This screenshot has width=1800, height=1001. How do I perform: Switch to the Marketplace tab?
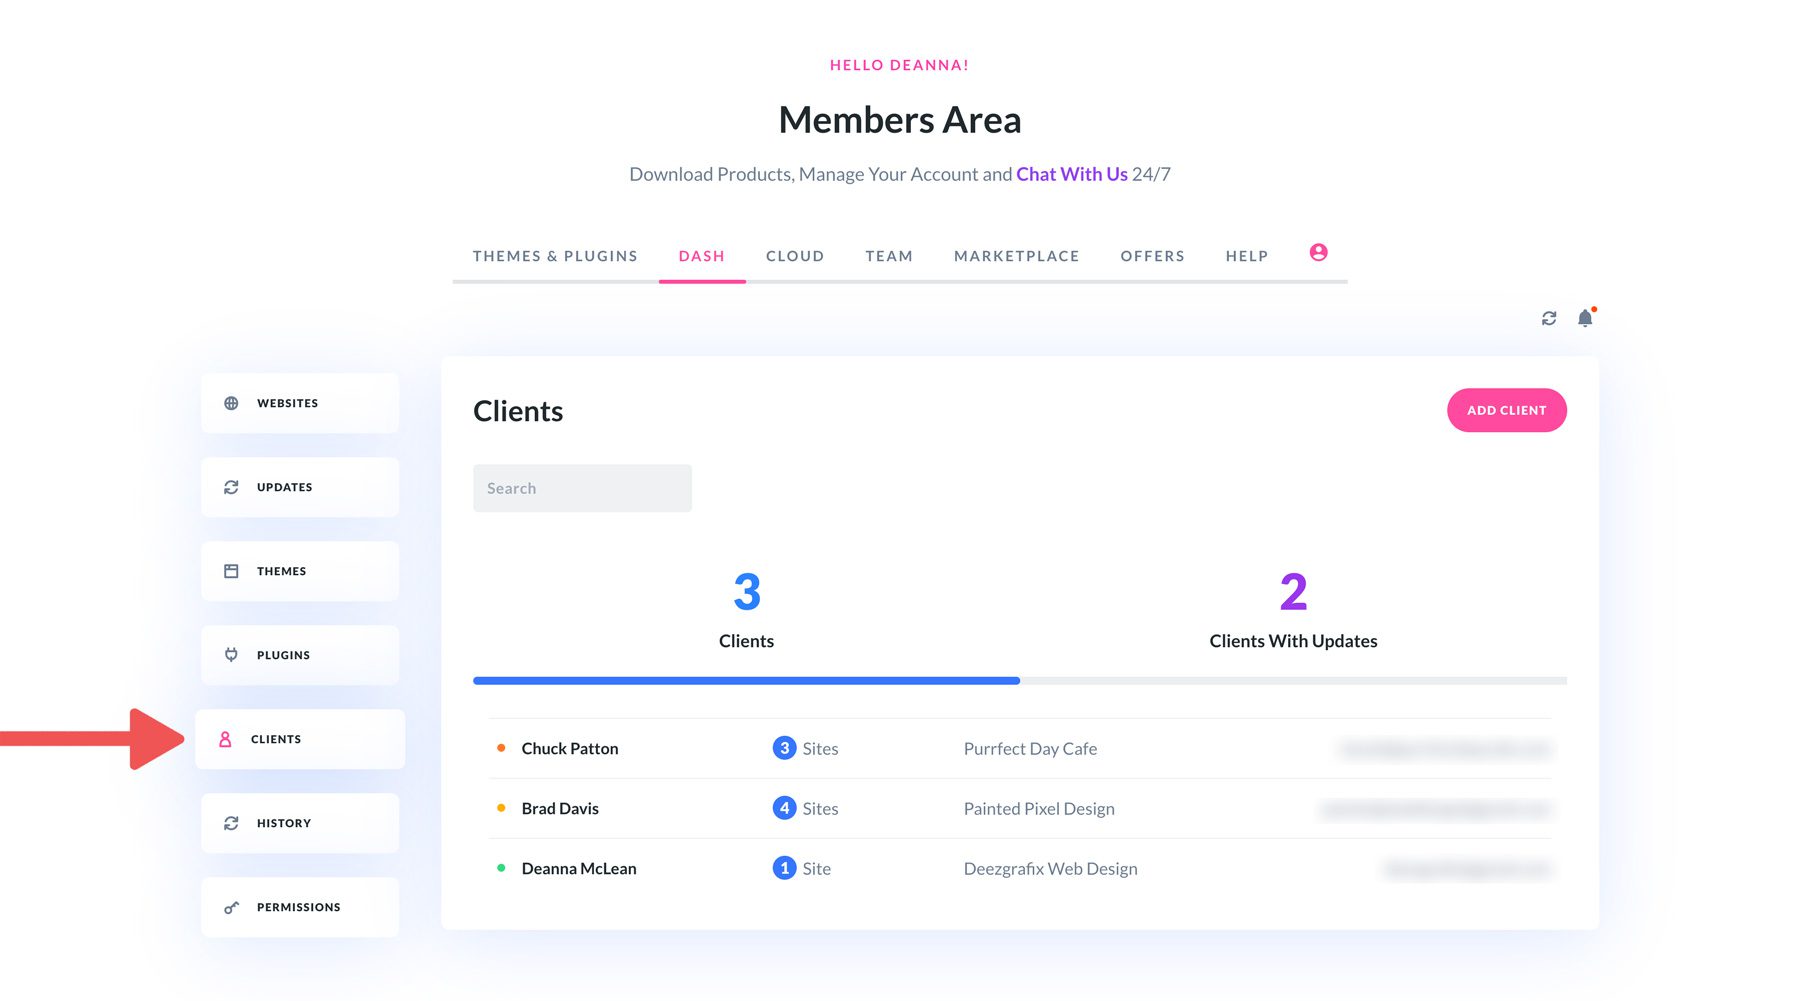1016,256
